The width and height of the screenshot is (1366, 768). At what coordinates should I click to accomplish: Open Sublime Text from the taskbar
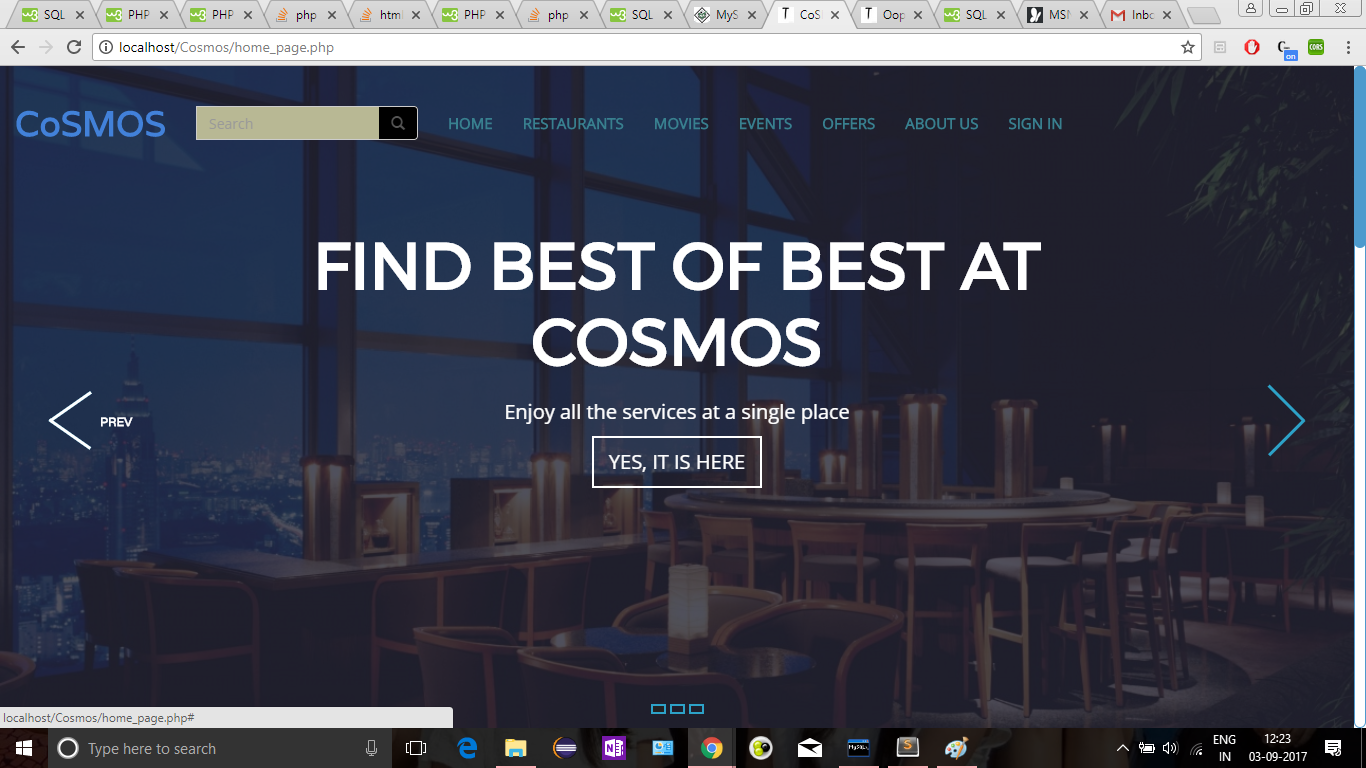[907, 748]
